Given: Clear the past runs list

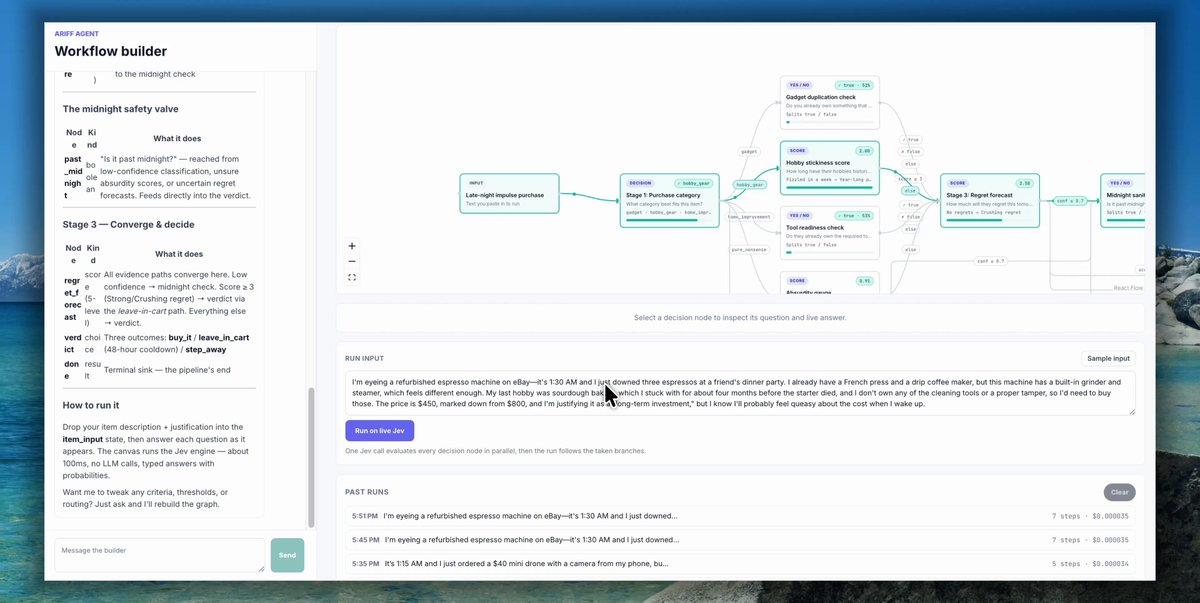Looking at the screenshot, I should (1120, 492).
